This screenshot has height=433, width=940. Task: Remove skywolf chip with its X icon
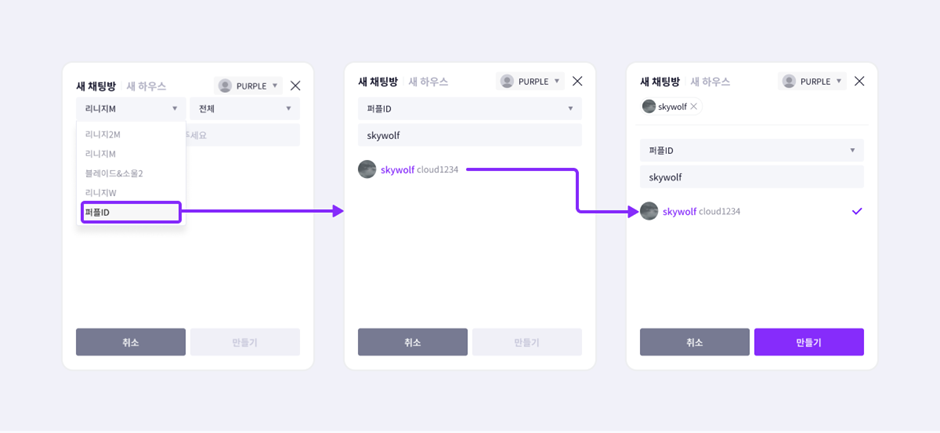694,107
